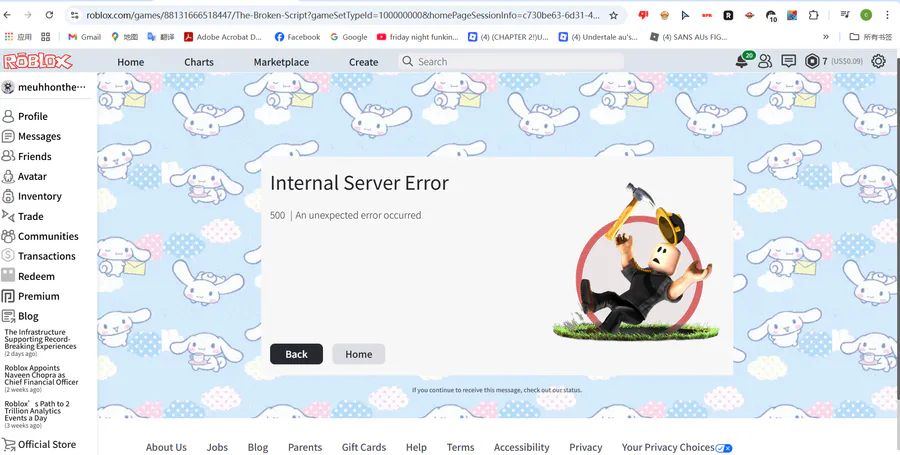Open the Charts tab
This screenshot has height=455, width=900.
(199, 62)
